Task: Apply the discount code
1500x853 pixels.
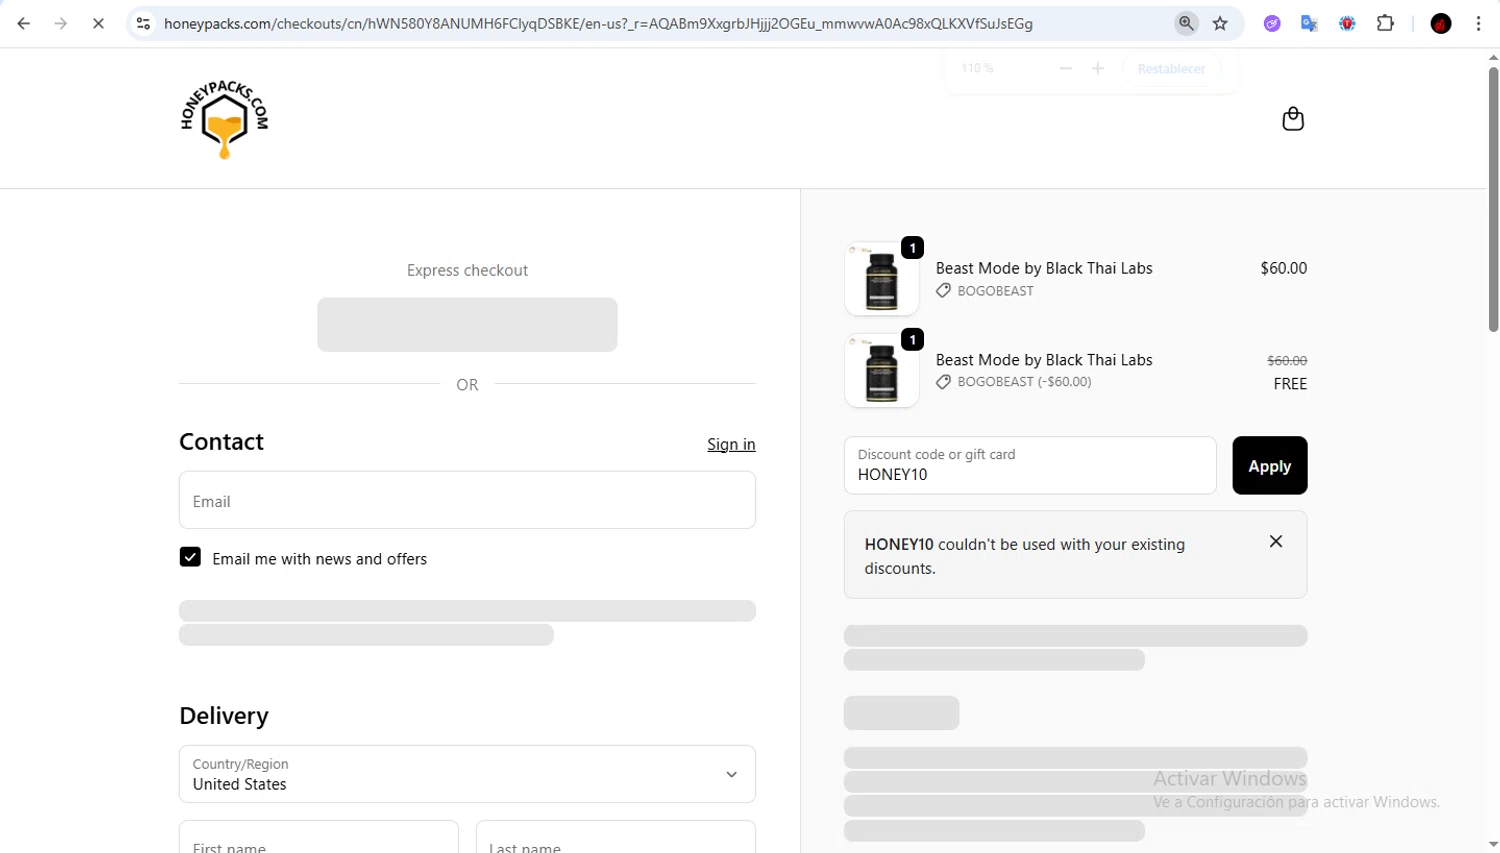Action: (1269, 465)
